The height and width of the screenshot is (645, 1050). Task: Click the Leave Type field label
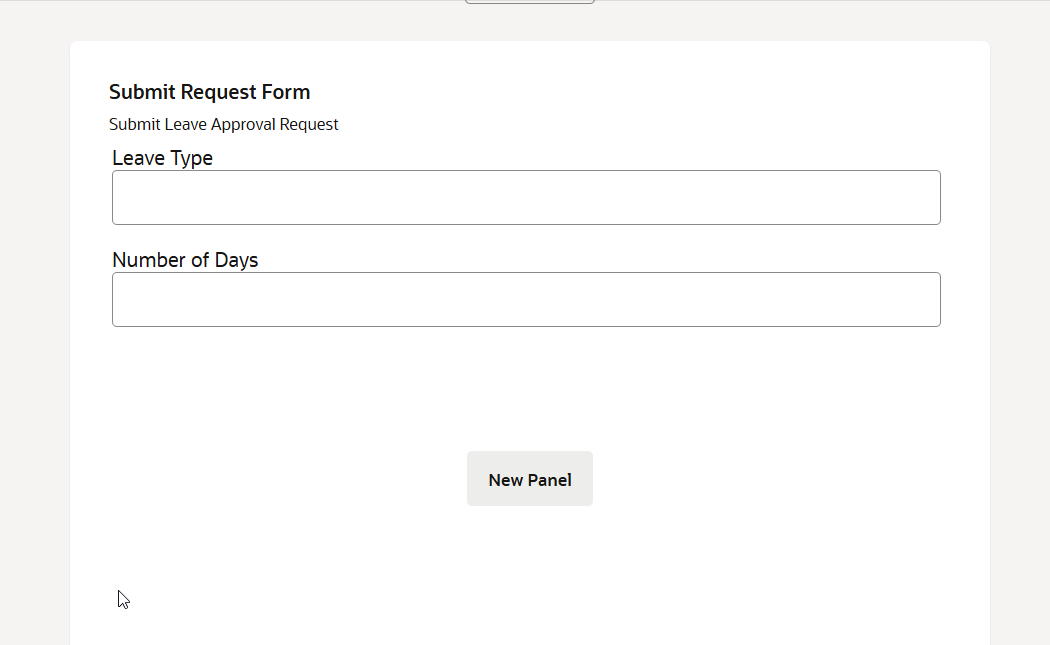coord(162,158)
